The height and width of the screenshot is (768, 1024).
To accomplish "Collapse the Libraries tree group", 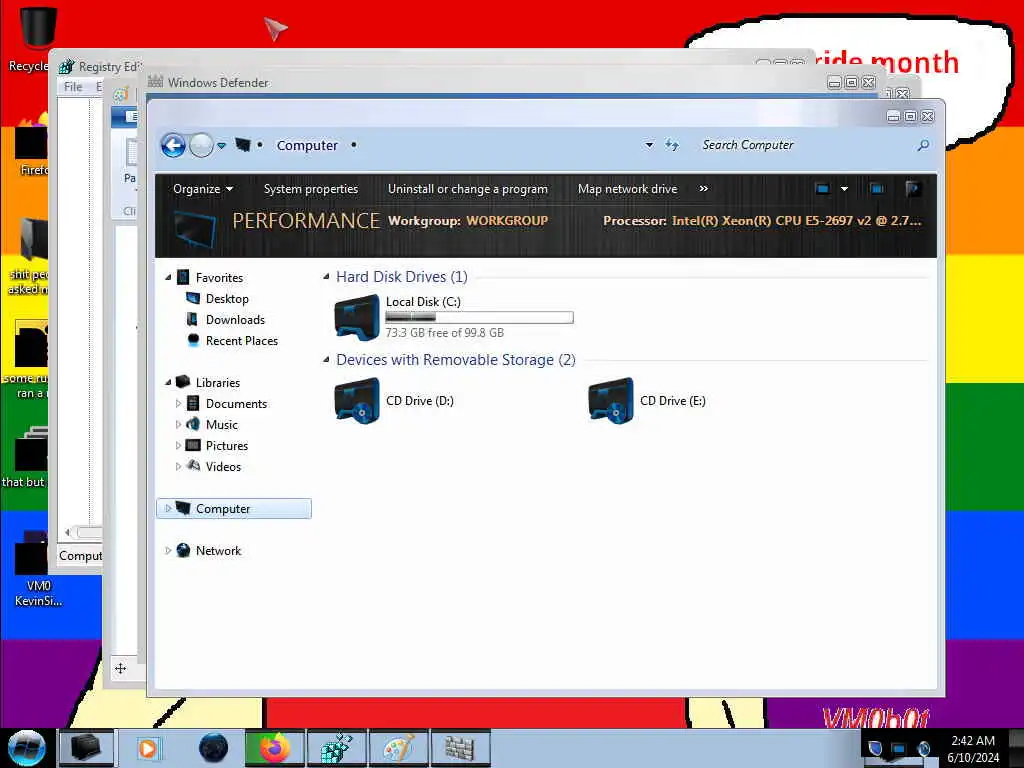I will 168,382.
